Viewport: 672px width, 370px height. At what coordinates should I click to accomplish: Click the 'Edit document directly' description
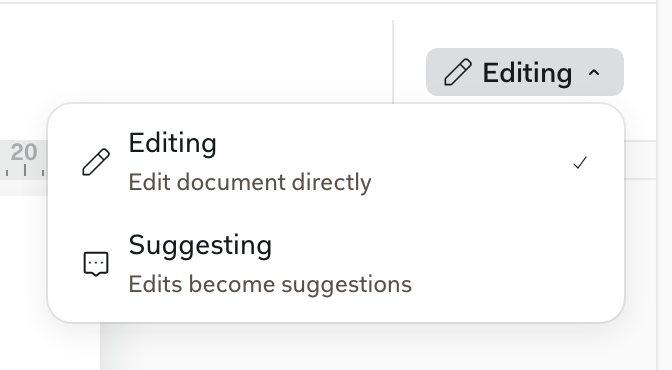click(x=250, y=182)
